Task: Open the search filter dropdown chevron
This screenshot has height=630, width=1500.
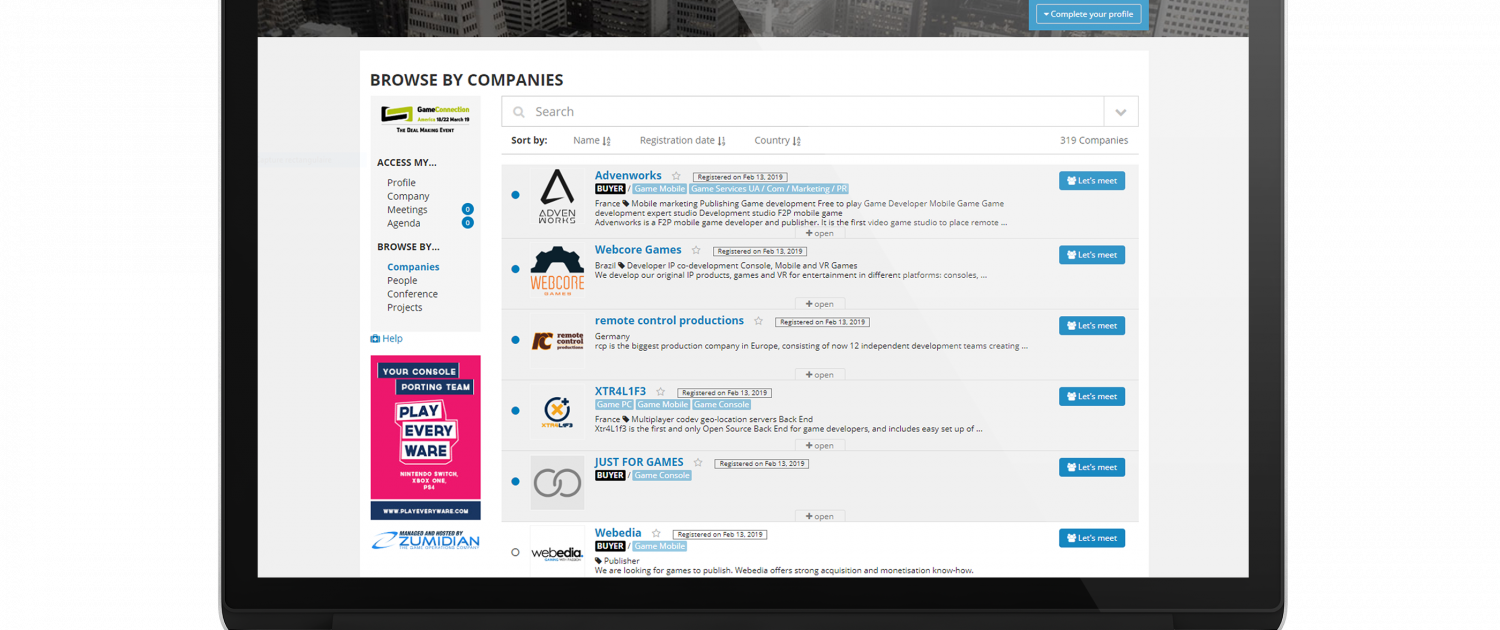Action: (1121, 112)
